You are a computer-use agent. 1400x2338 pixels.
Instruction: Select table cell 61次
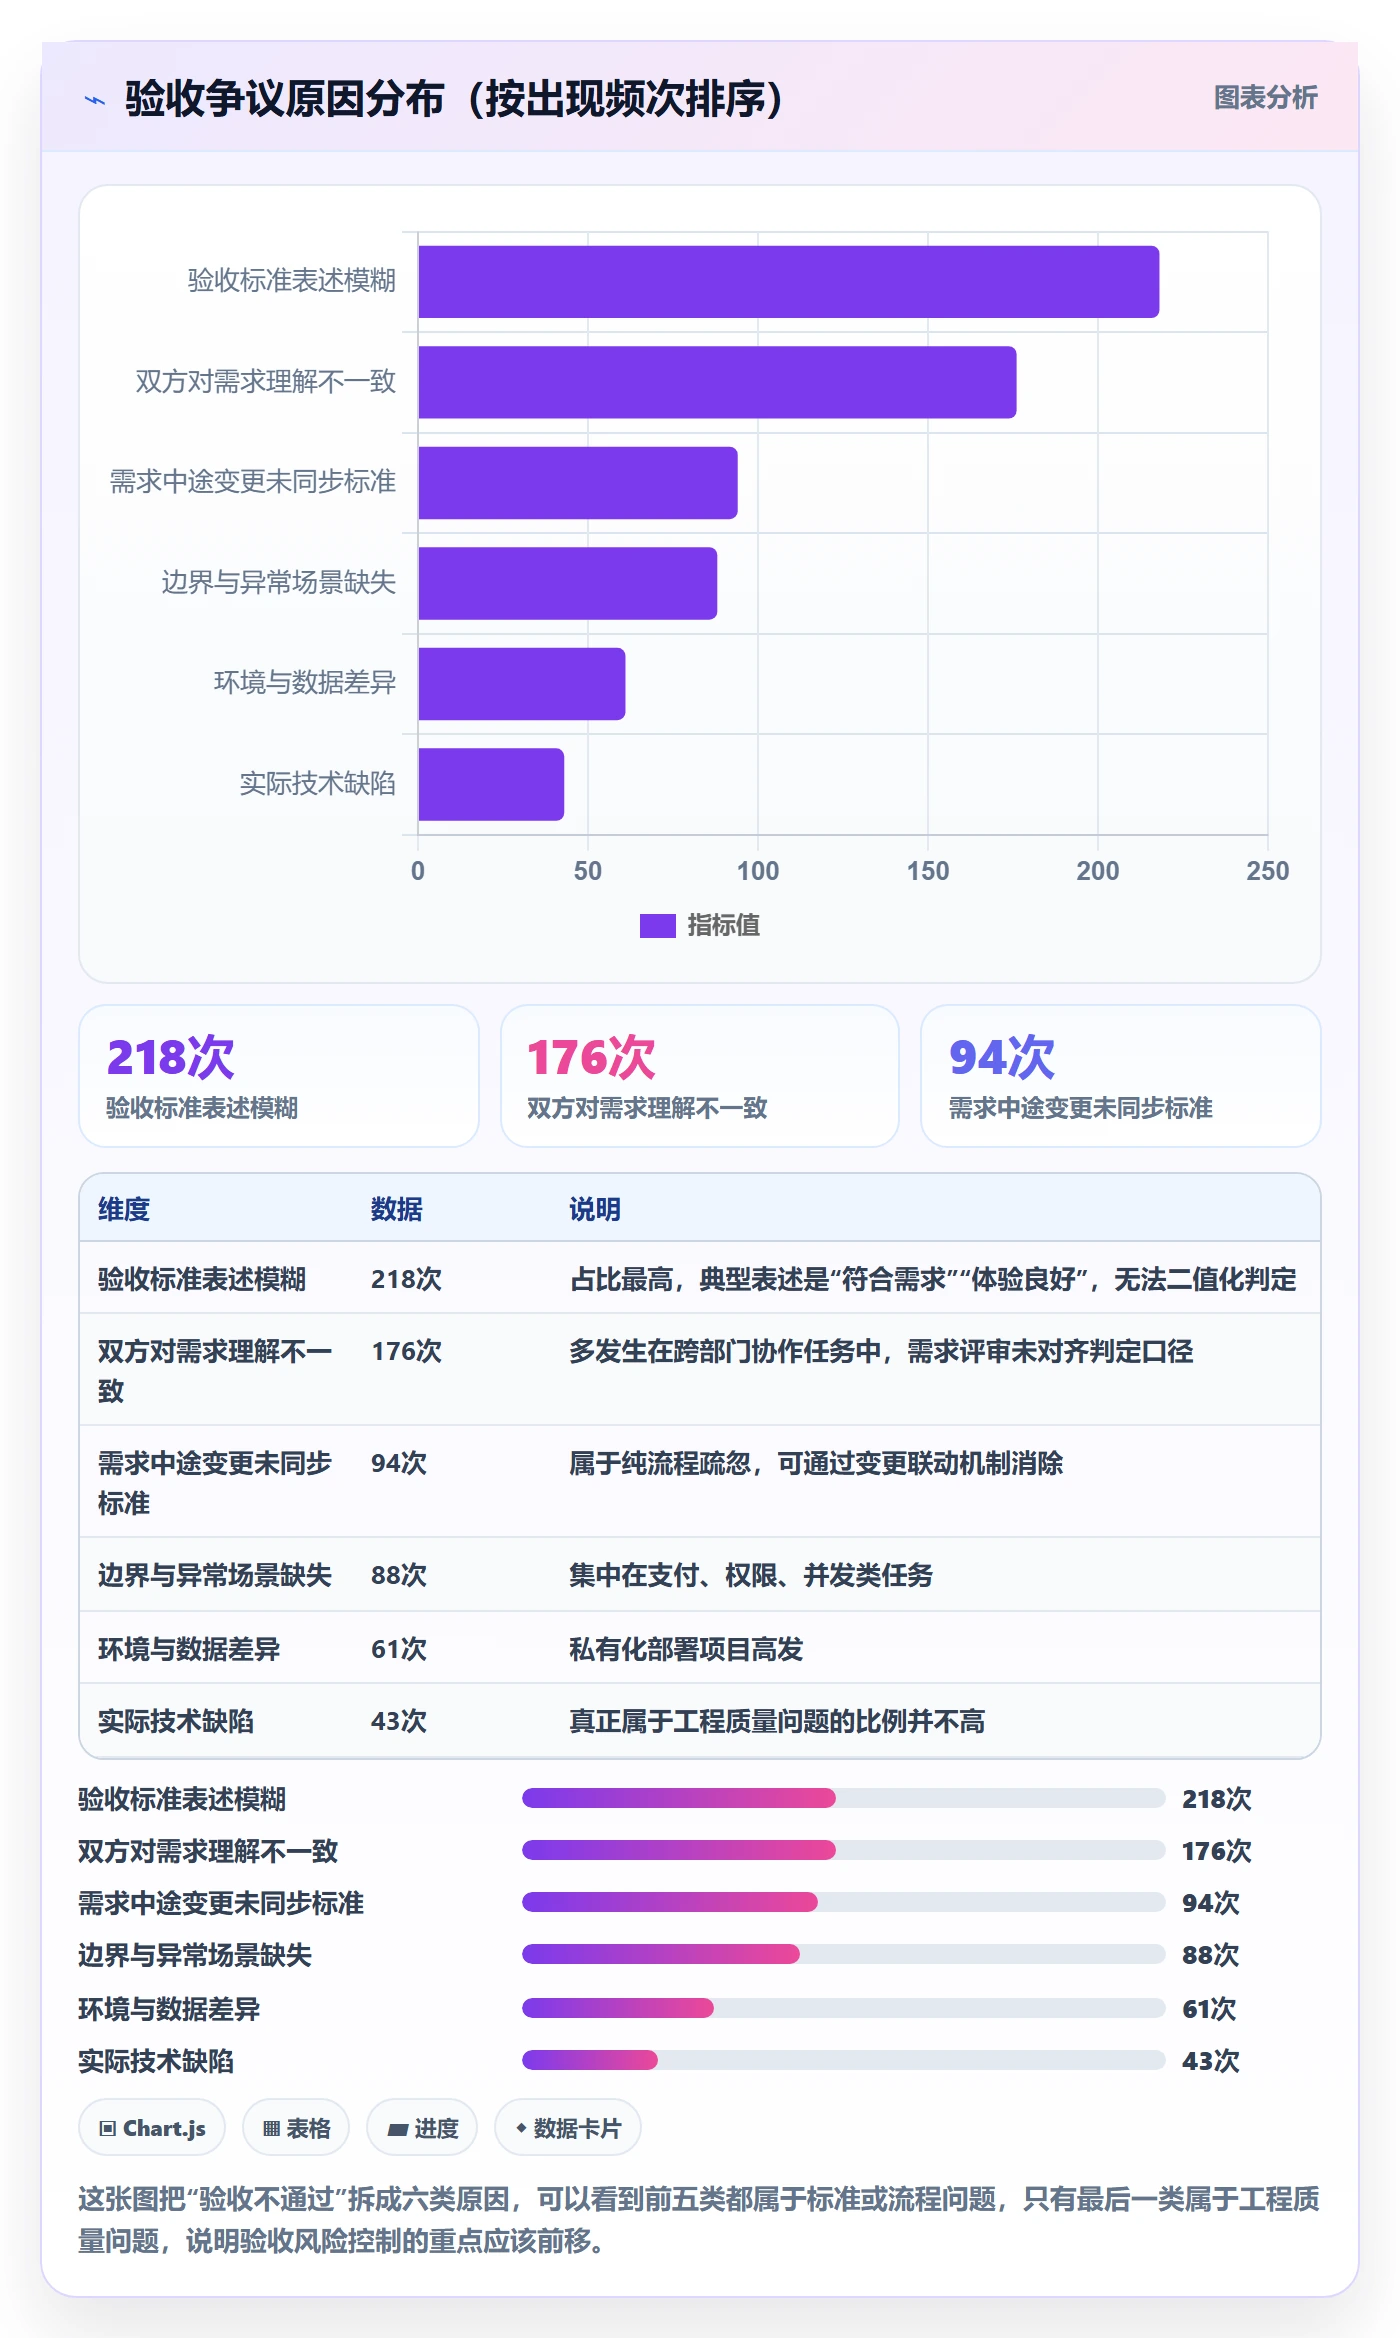pos(399,1649)
